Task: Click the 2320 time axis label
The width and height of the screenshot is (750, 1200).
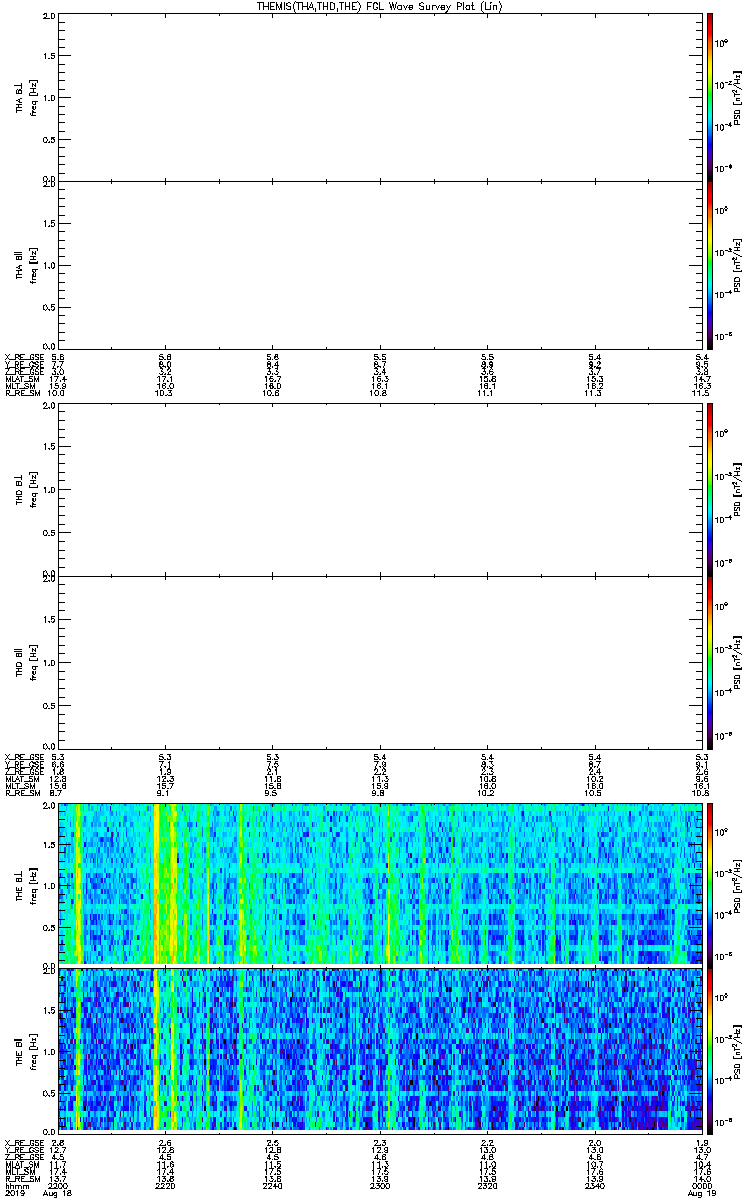Action: [487, 1185]
